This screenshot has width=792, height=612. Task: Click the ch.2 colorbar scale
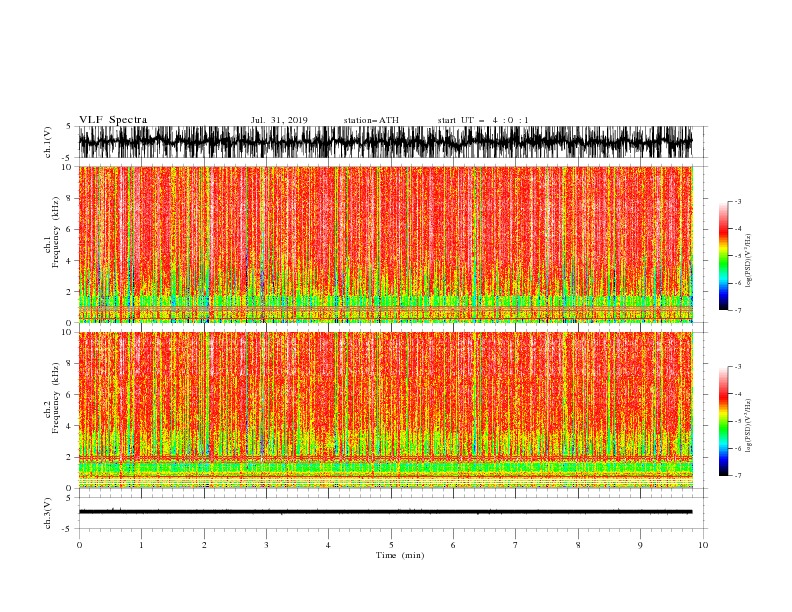pyautogui.click(x=723, y=421)
